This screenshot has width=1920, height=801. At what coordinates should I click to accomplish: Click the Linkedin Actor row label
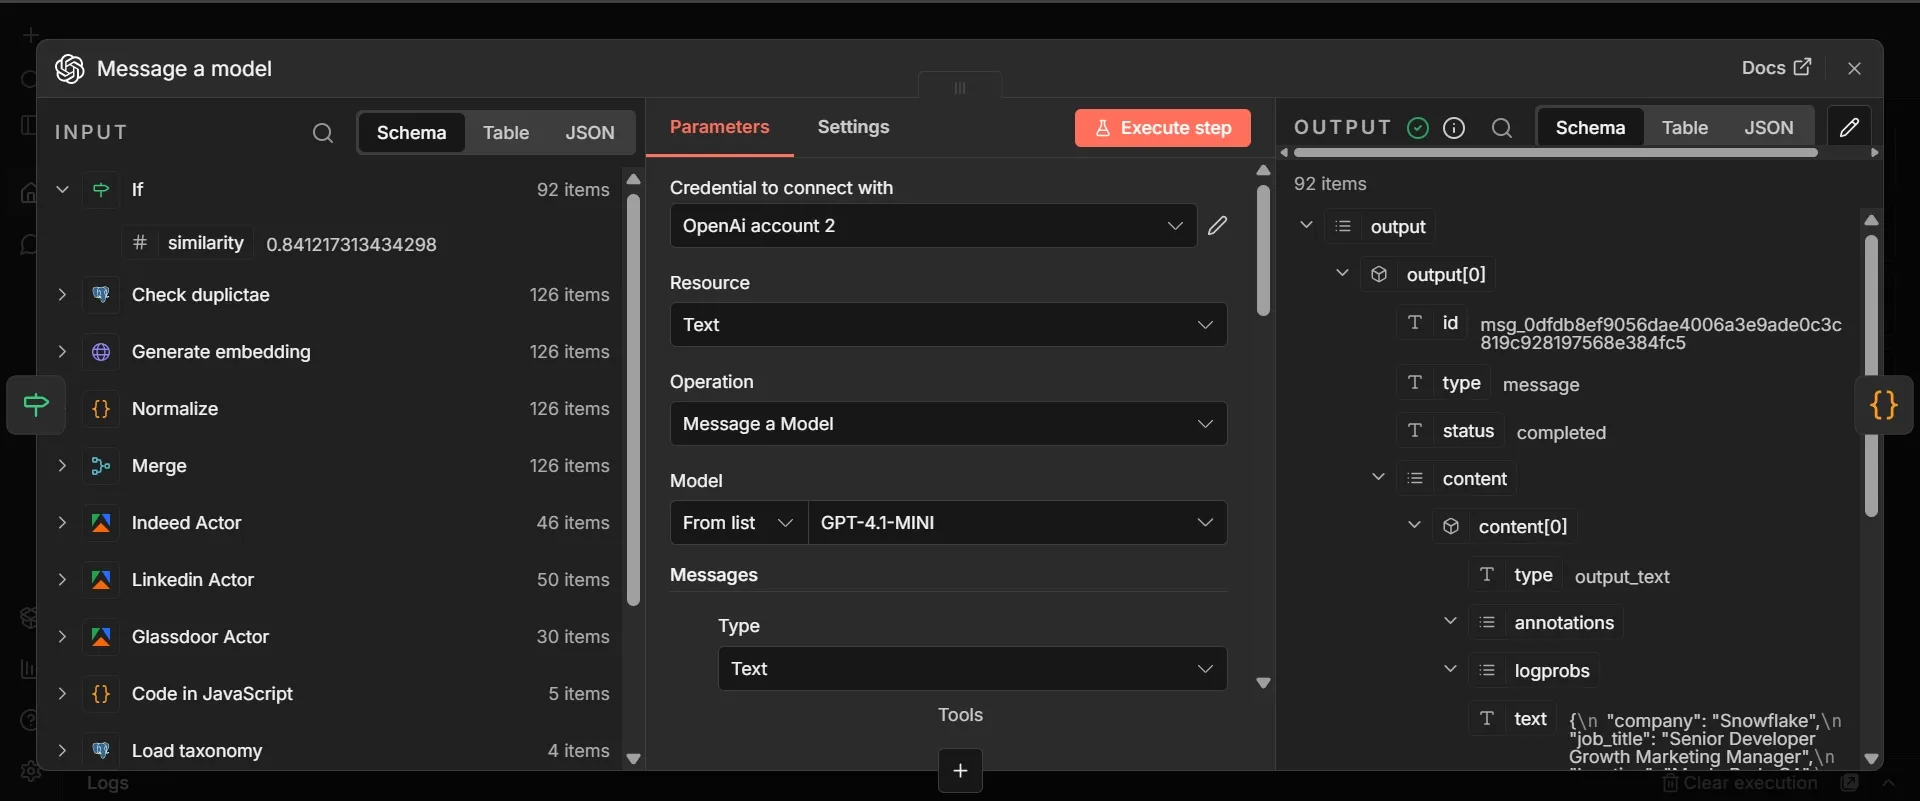[193, 580]
